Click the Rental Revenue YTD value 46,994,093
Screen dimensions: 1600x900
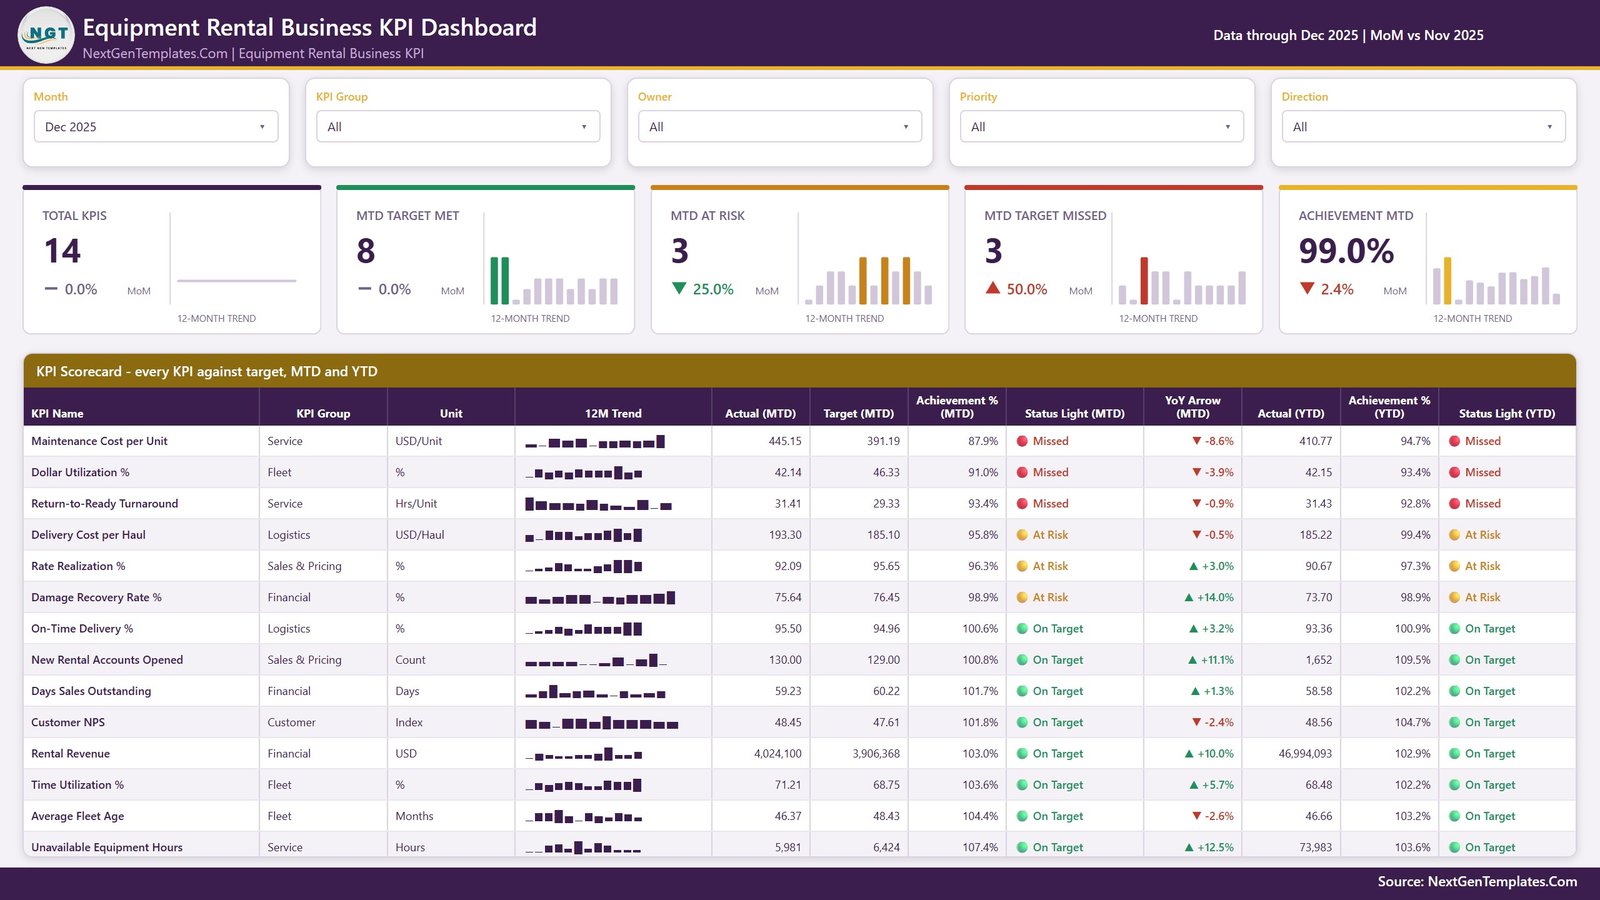[x=1305, y=754]
